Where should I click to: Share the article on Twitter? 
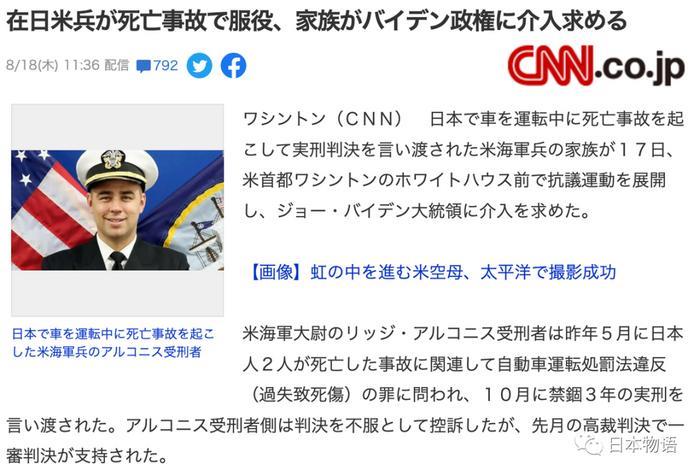click(199, 66)
